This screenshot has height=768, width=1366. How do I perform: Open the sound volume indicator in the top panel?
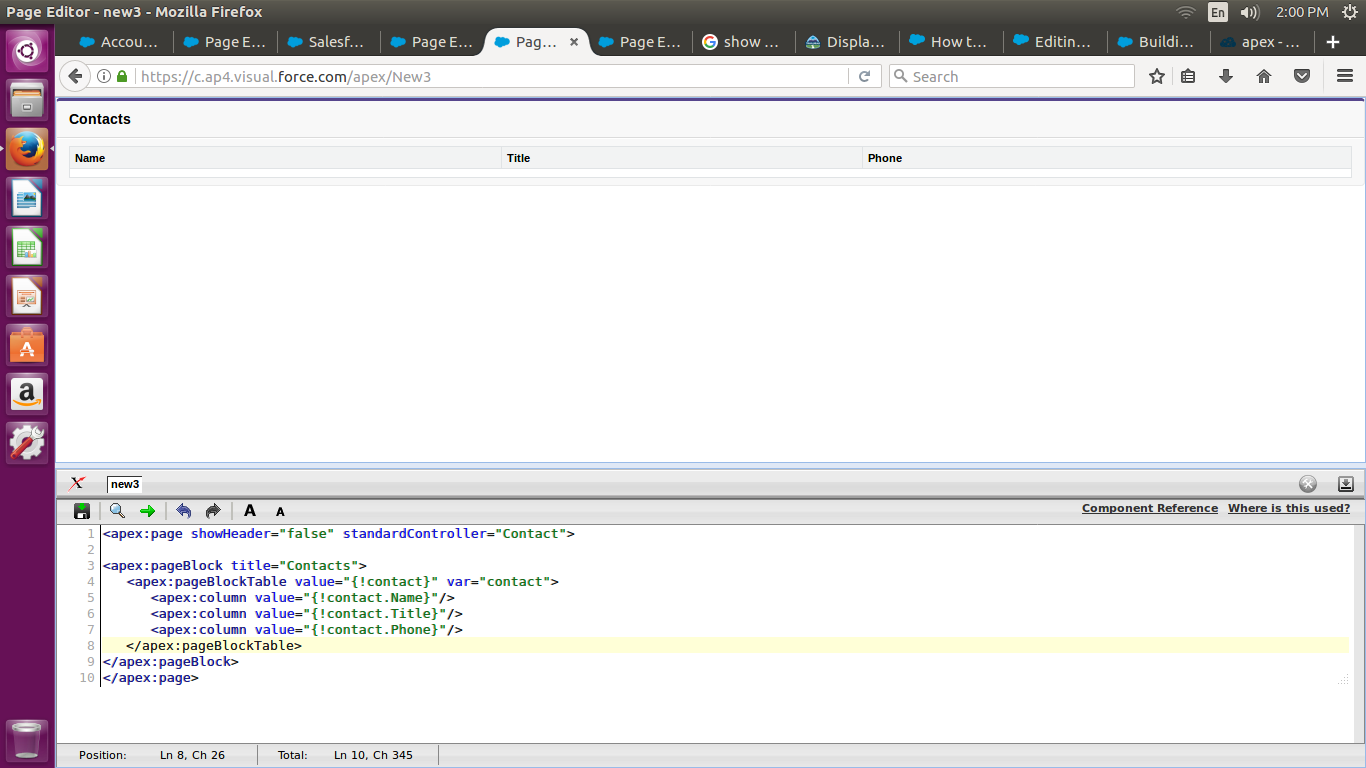click(1249, 12)
